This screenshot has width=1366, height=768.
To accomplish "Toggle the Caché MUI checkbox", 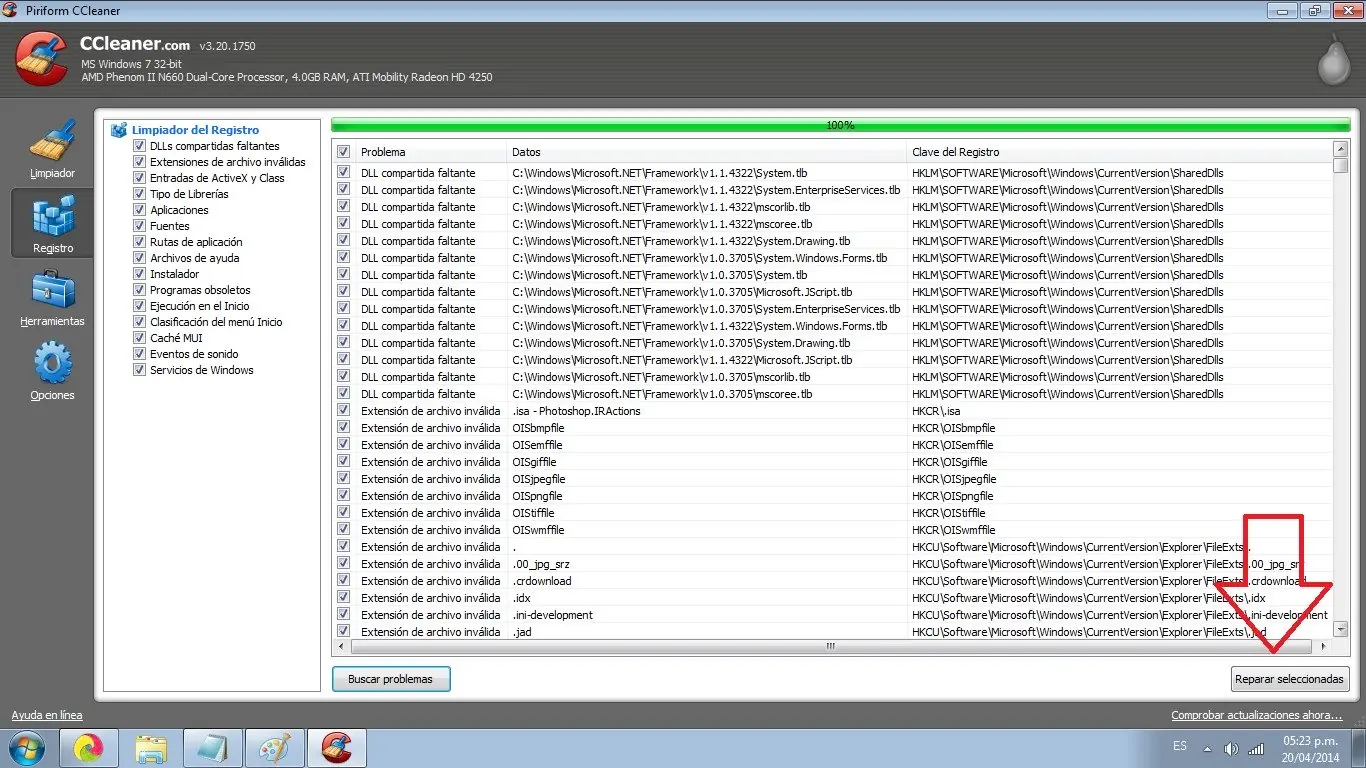I will click(140, 338).
